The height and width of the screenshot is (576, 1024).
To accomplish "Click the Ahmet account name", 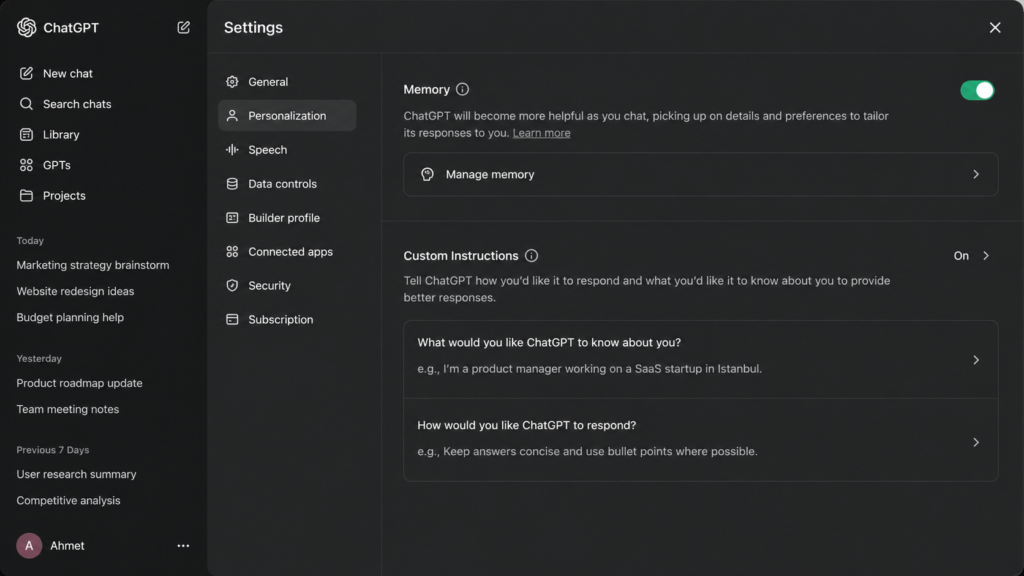I will point(67,545).
